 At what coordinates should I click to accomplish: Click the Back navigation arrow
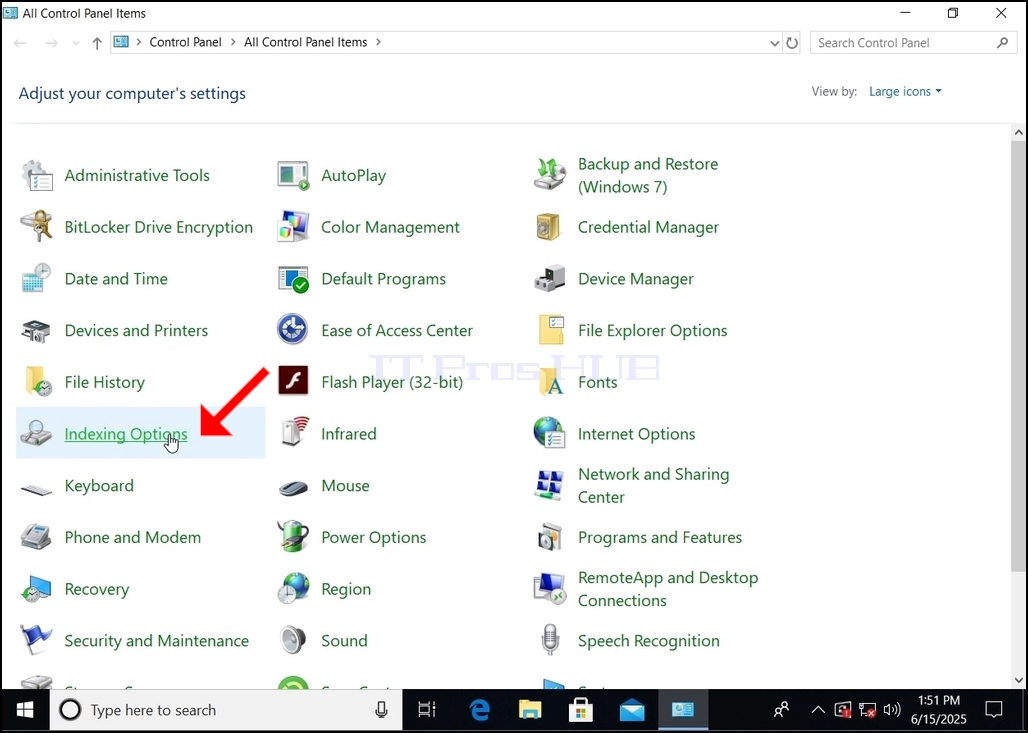(x=20, y=43)
